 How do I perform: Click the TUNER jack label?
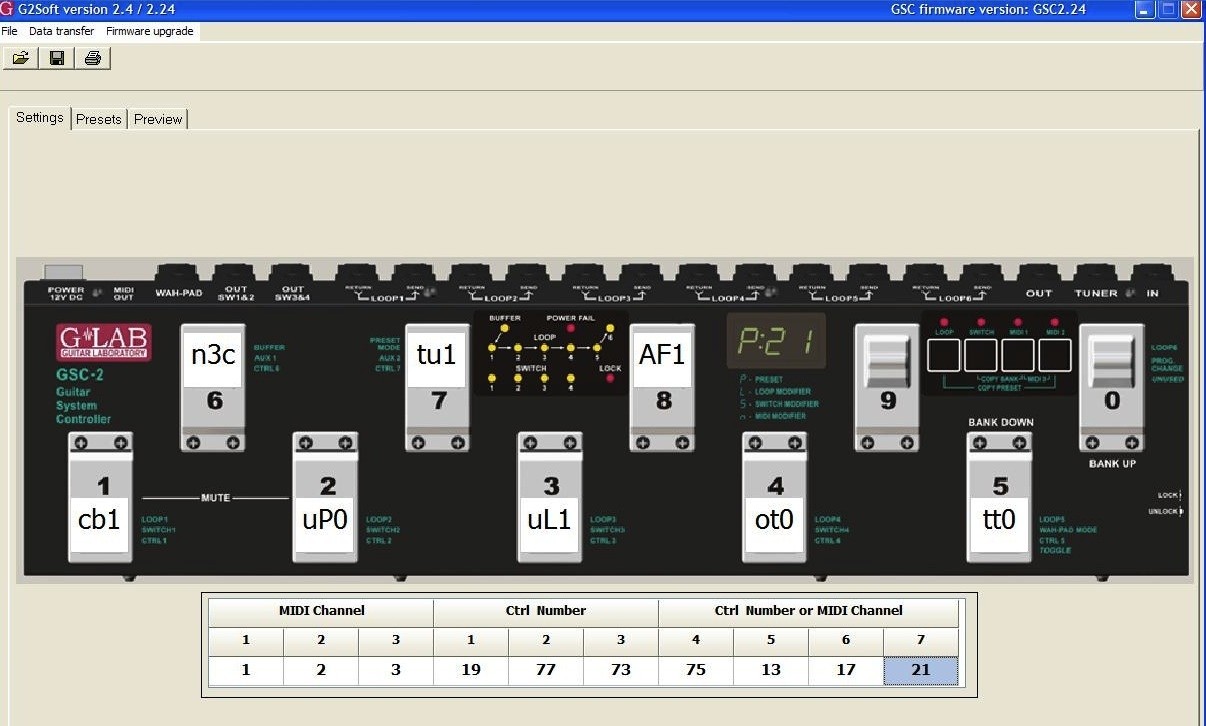[1096, 293]
